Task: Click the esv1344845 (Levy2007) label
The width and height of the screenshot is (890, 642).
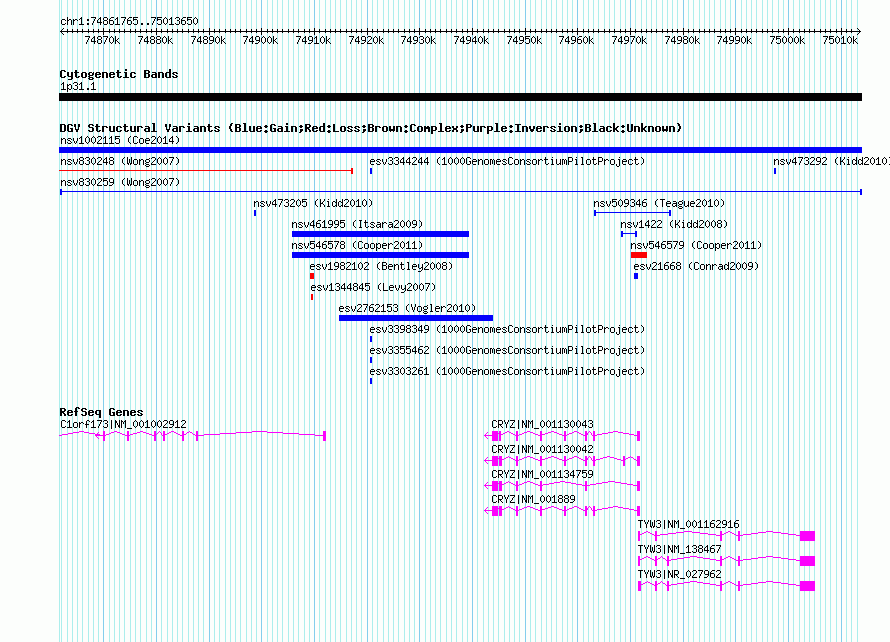Action: [x=373, y=287]
